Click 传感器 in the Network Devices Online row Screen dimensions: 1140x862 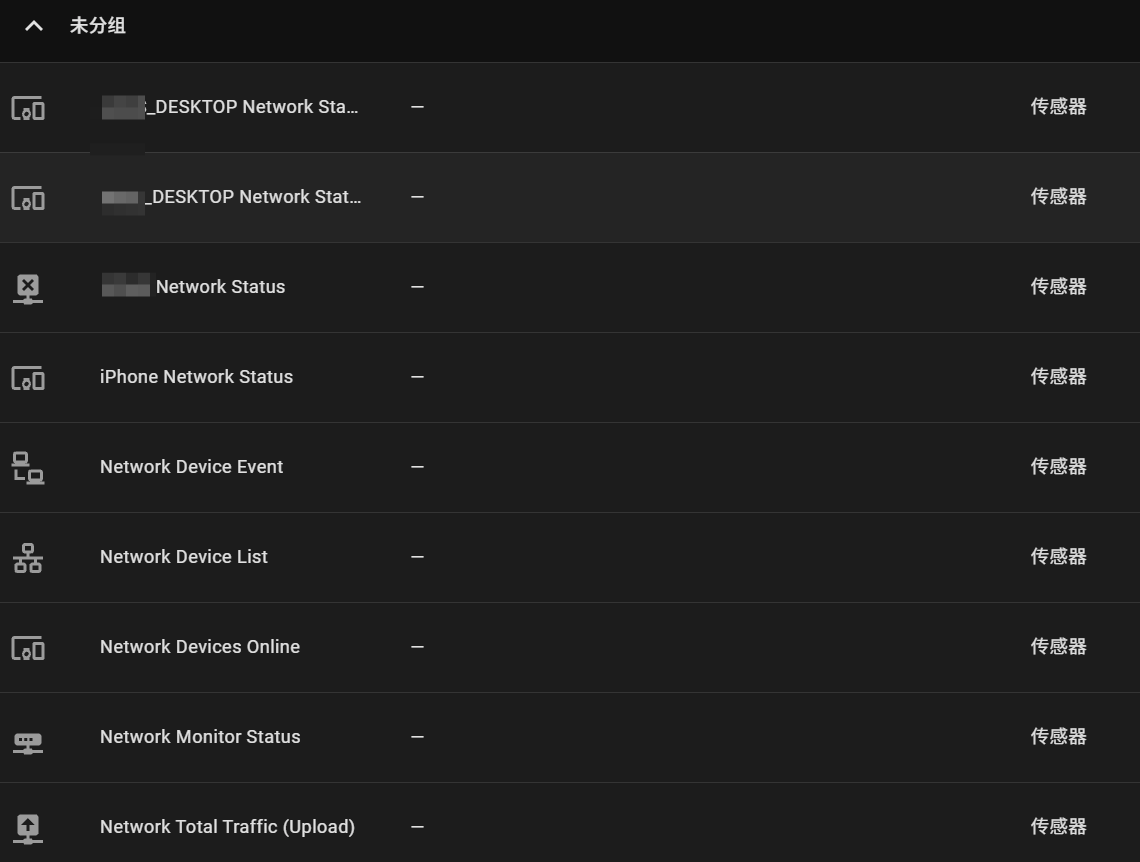(1059, 647)
